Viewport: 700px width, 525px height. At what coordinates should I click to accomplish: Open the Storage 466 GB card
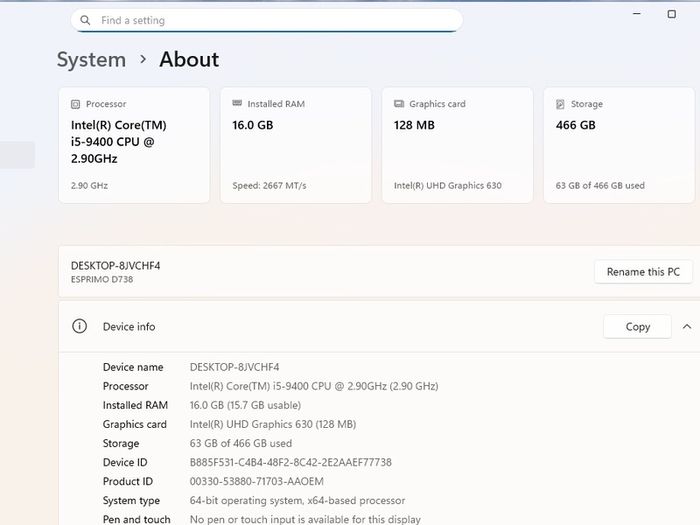619,145
